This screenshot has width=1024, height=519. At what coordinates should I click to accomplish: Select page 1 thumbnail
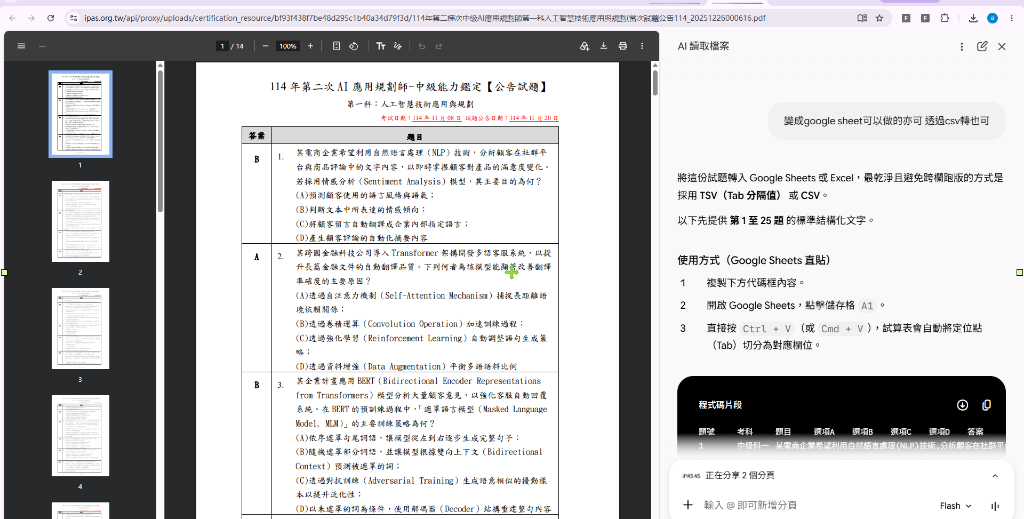[80, 114]
